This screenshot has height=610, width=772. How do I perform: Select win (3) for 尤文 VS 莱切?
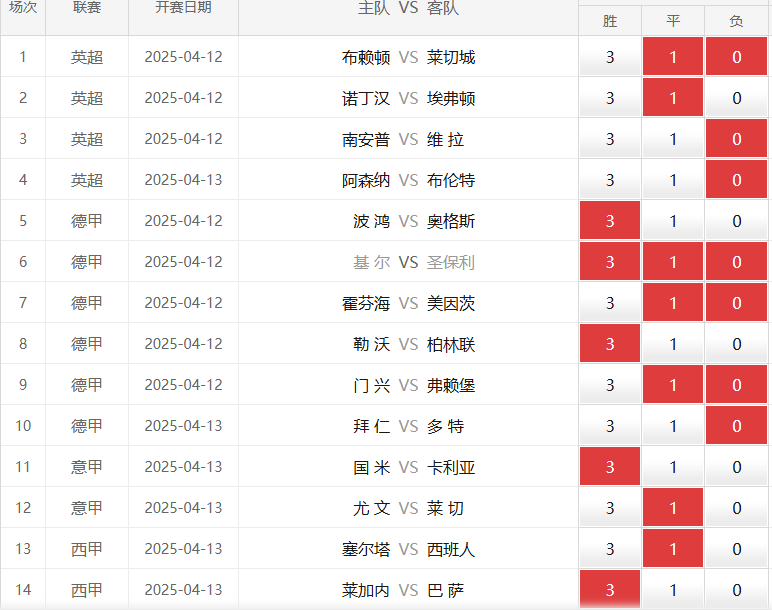pos(610,508)
